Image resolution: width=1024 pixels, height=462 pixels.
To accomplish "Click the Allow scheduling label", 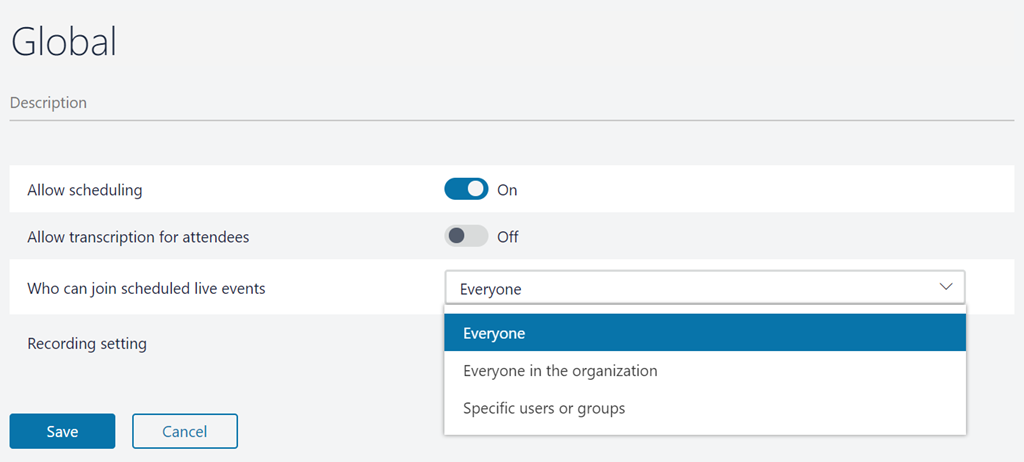I will 85,190.
